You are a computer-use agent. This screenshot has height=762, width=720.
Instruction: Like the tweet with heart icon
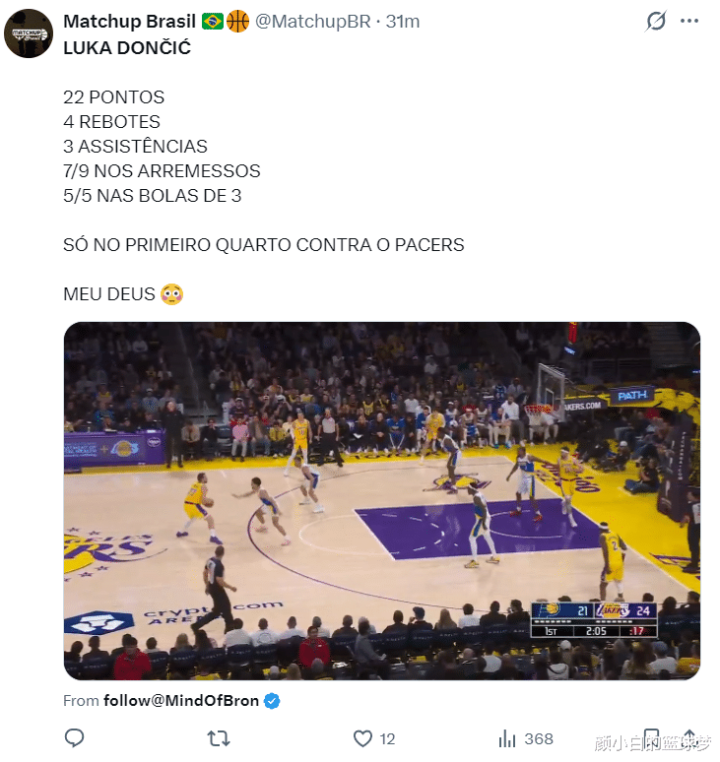click(363, 739)
